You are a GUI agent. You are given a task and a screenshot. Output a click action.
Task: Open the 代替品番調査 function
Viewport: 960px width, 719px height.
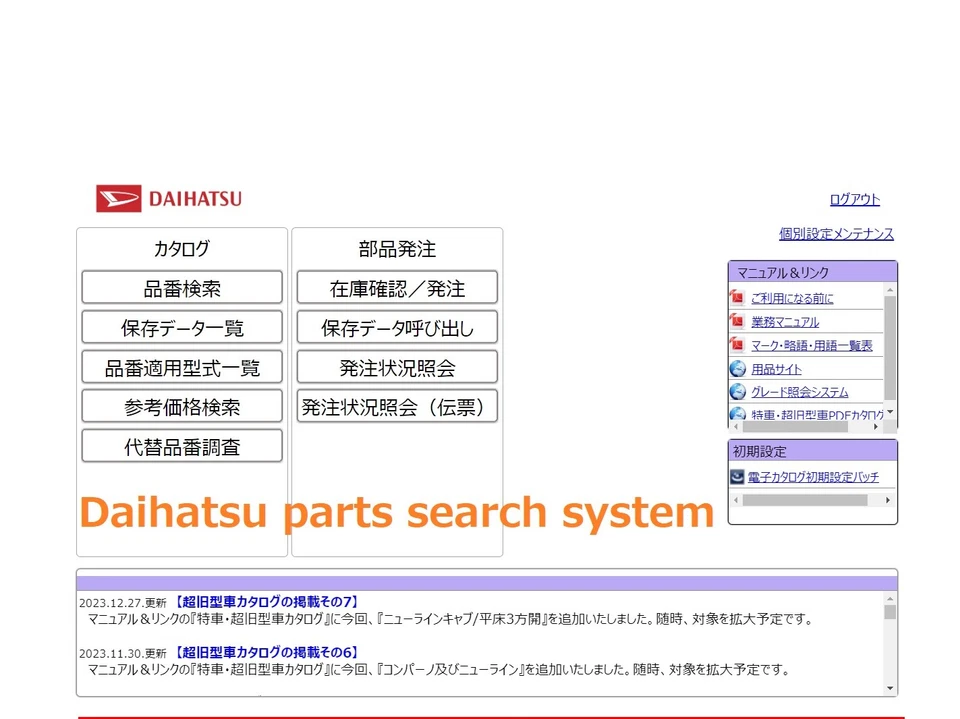[181, 445]
